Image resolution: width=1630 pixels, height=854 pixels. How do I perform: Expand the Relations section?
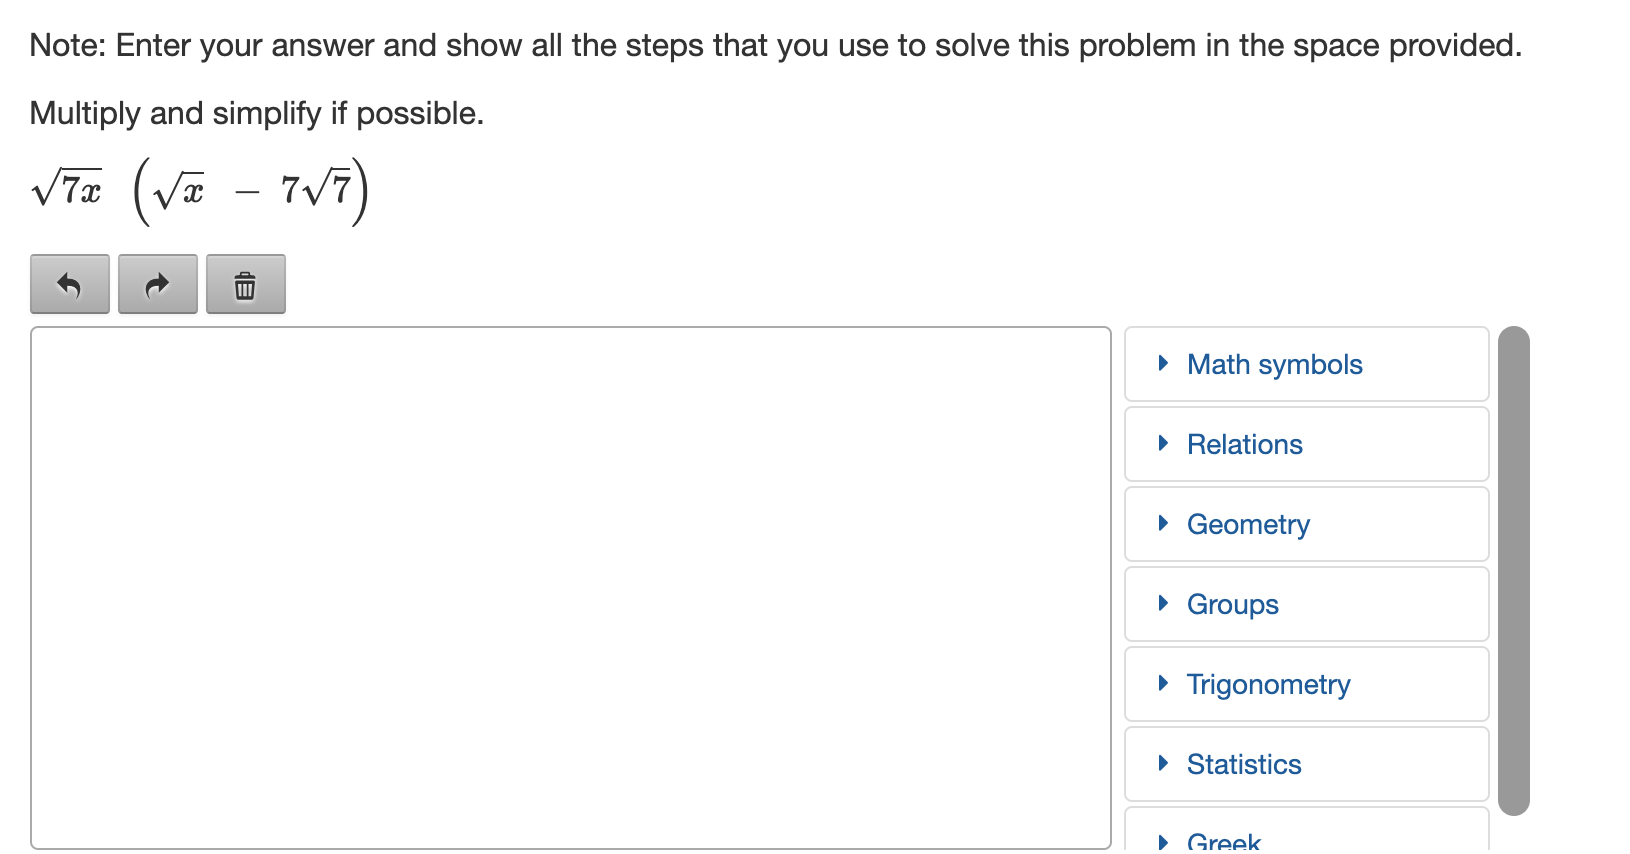(x=1306, y=444)
